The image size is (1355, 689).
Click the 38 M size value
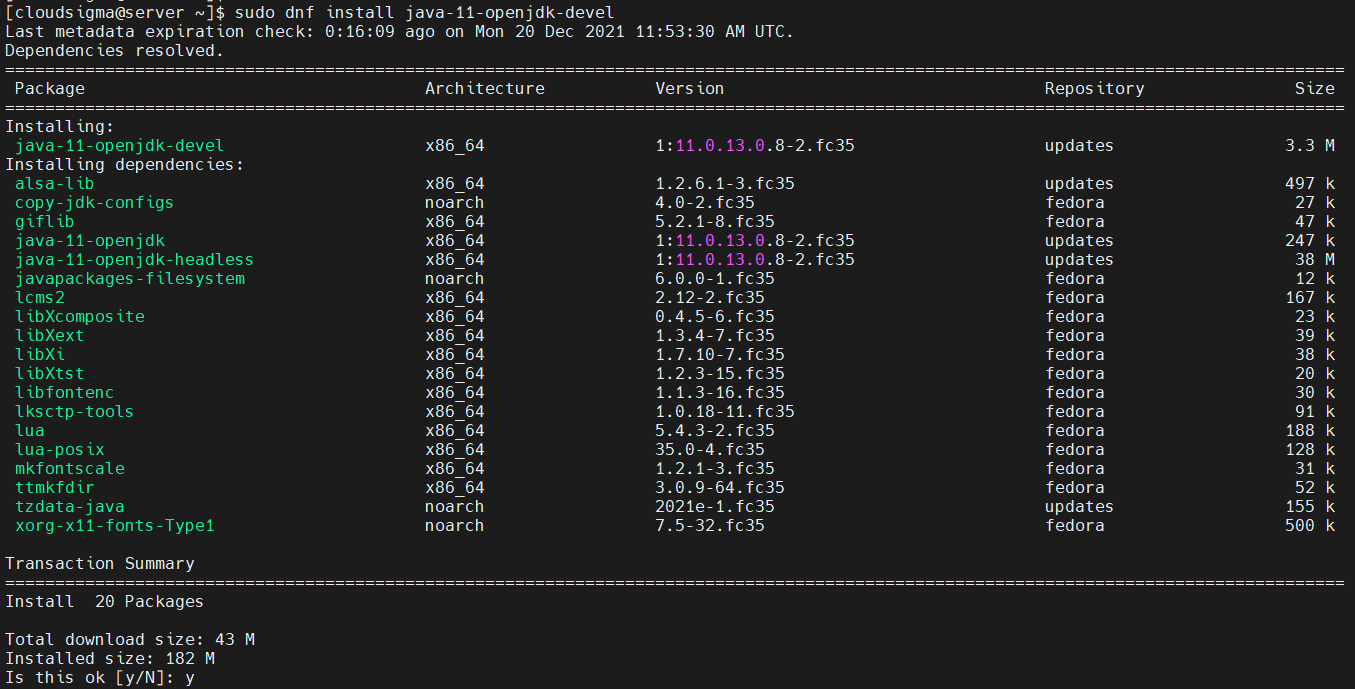1315,260
